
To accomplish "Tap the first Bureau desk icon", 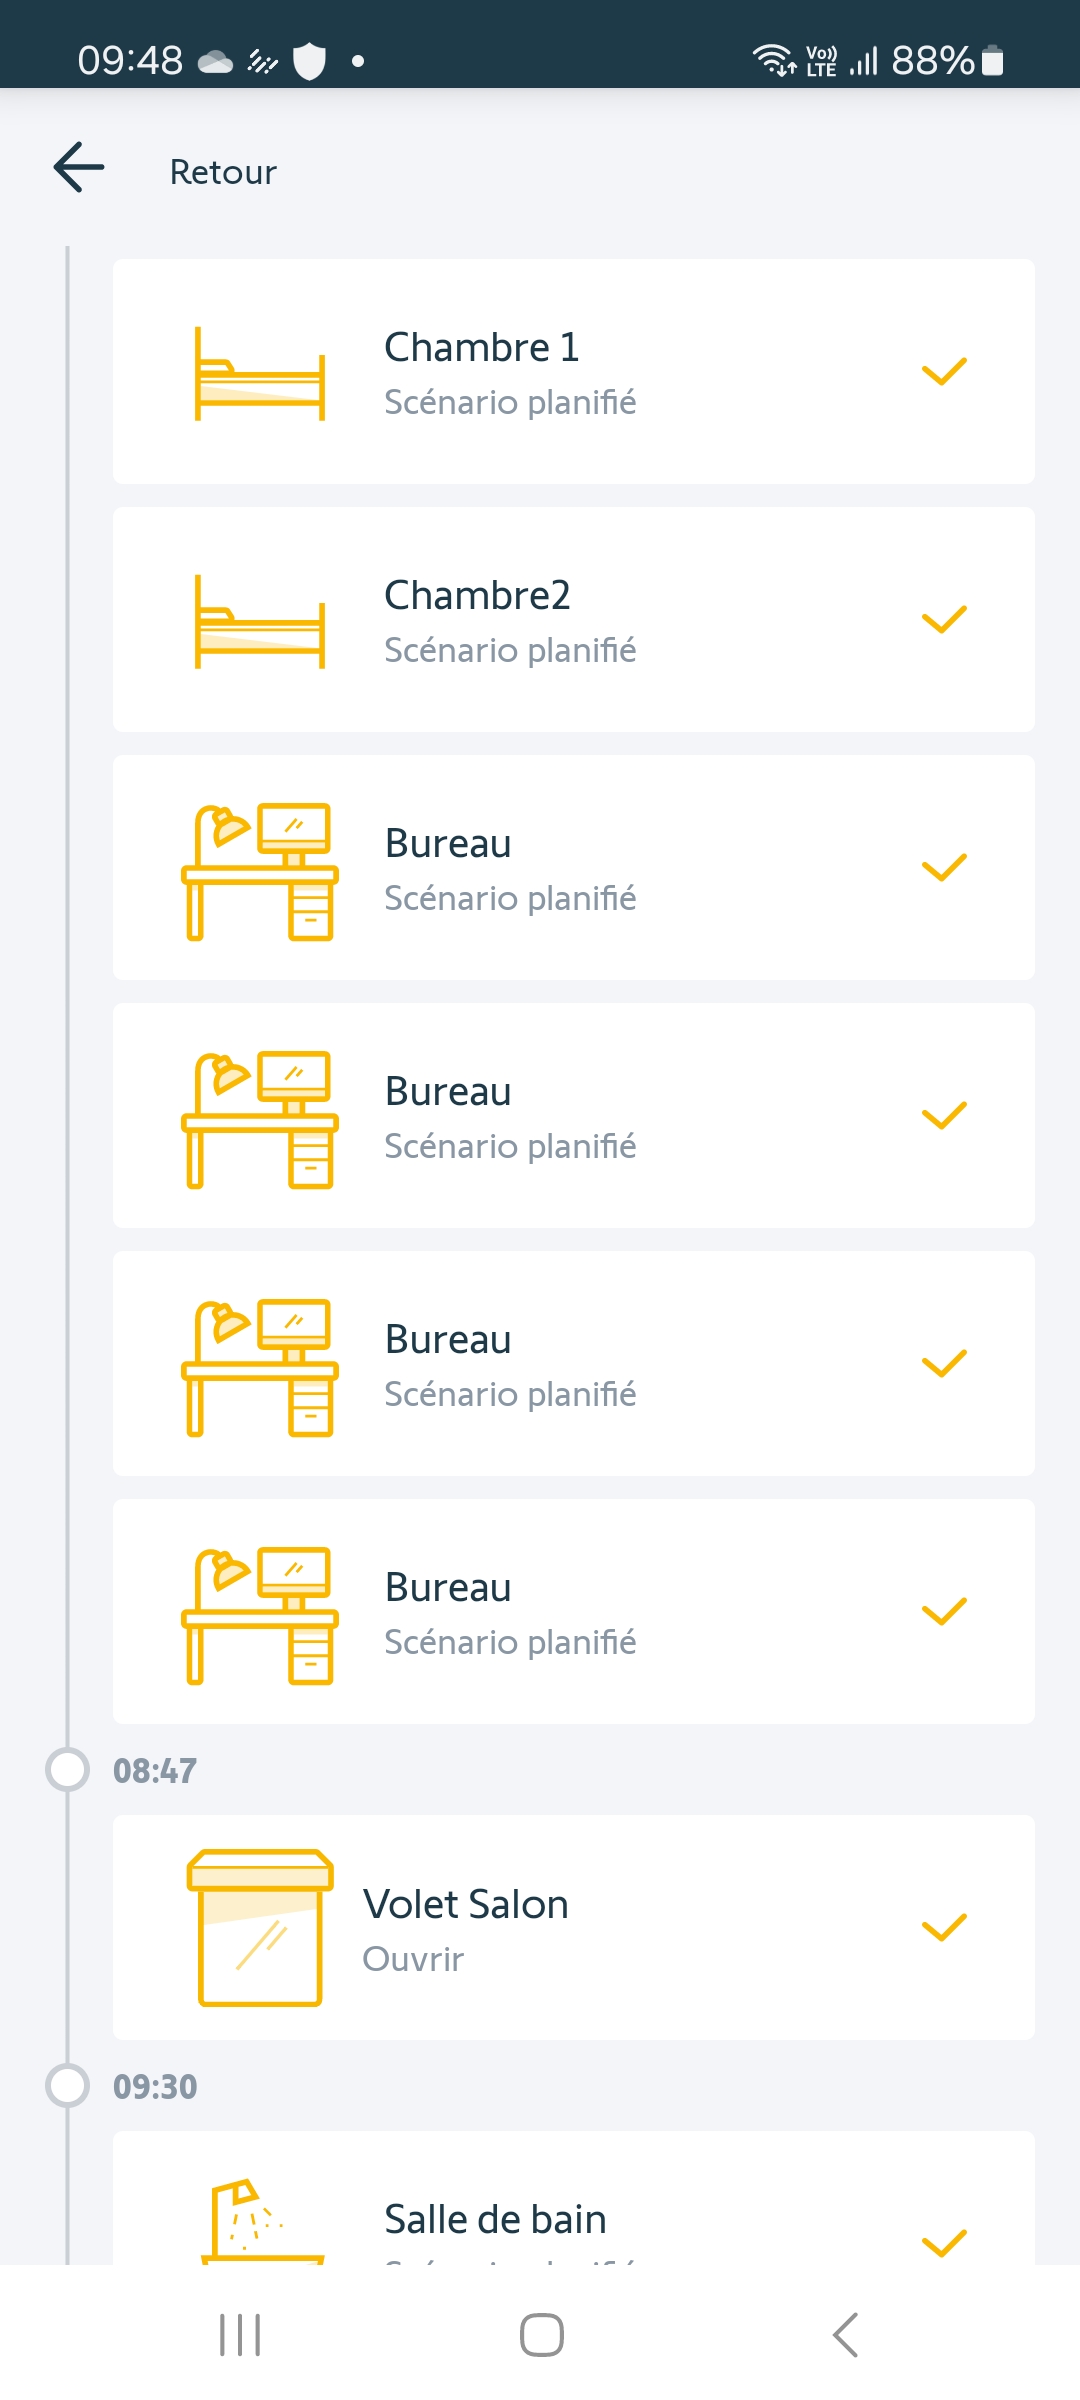I will [x=260, y=871].
